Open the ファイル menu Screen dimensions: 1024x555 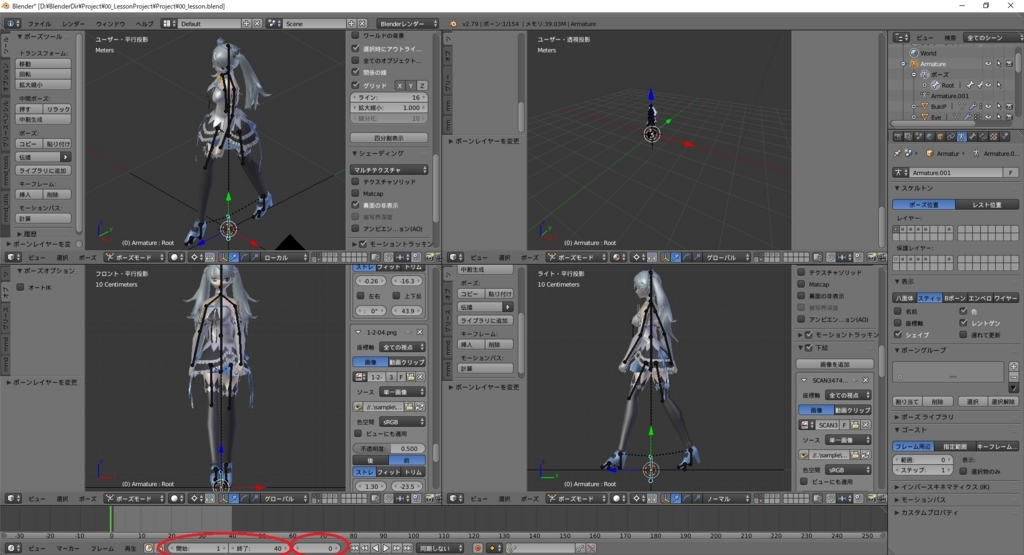[x=38, y=22]
